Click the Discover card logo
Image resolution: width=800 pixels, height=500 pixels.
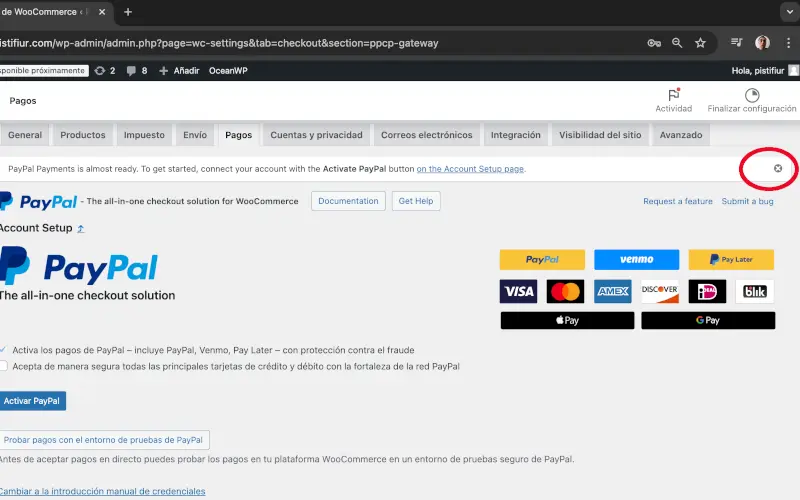660,291
